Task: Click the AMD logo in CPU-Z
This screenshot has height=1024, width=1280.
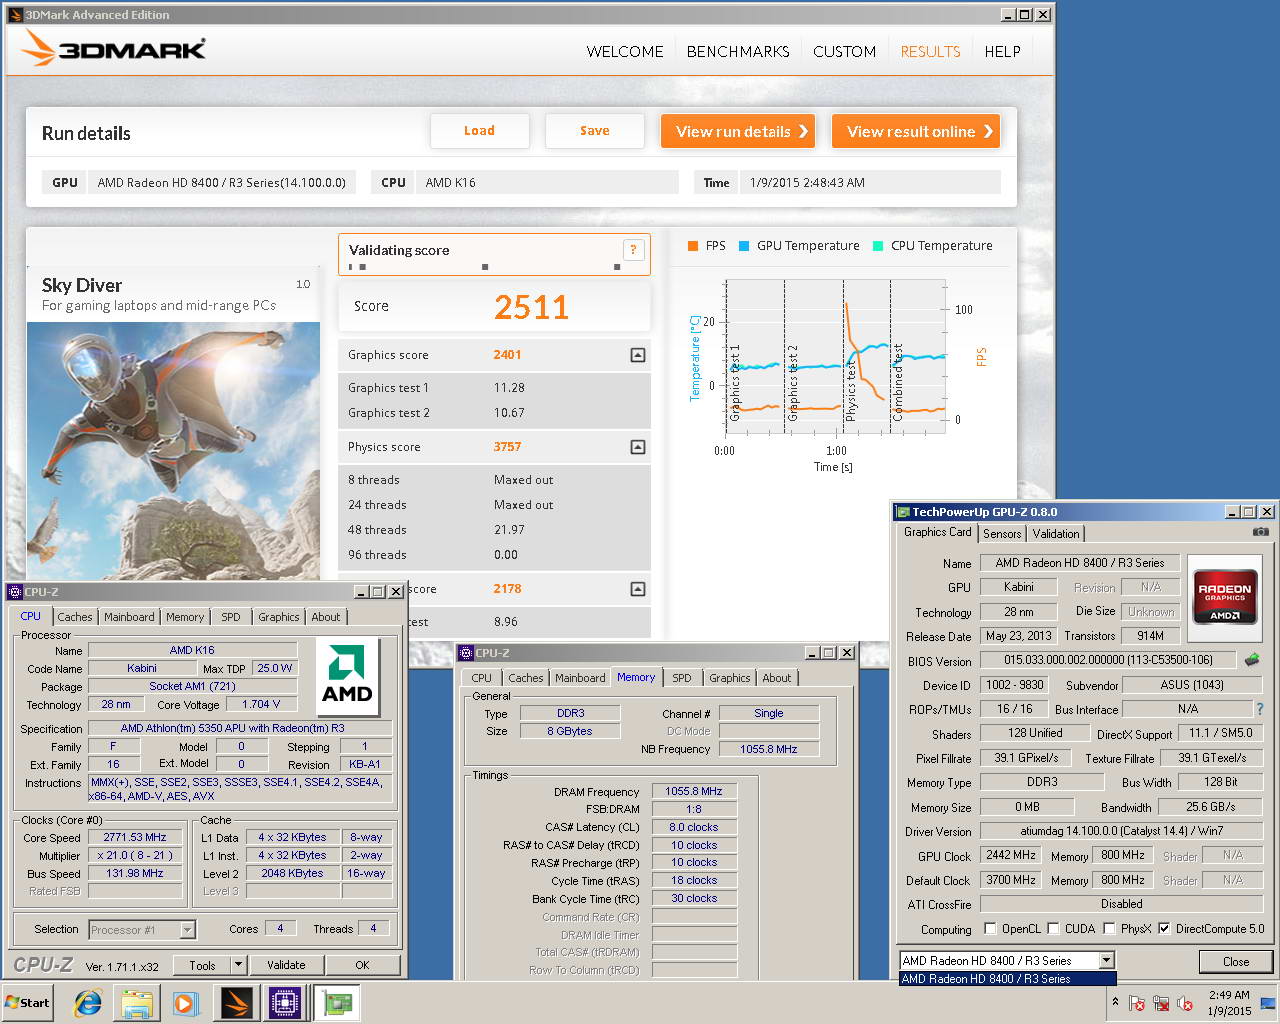Action: point(347,676)
